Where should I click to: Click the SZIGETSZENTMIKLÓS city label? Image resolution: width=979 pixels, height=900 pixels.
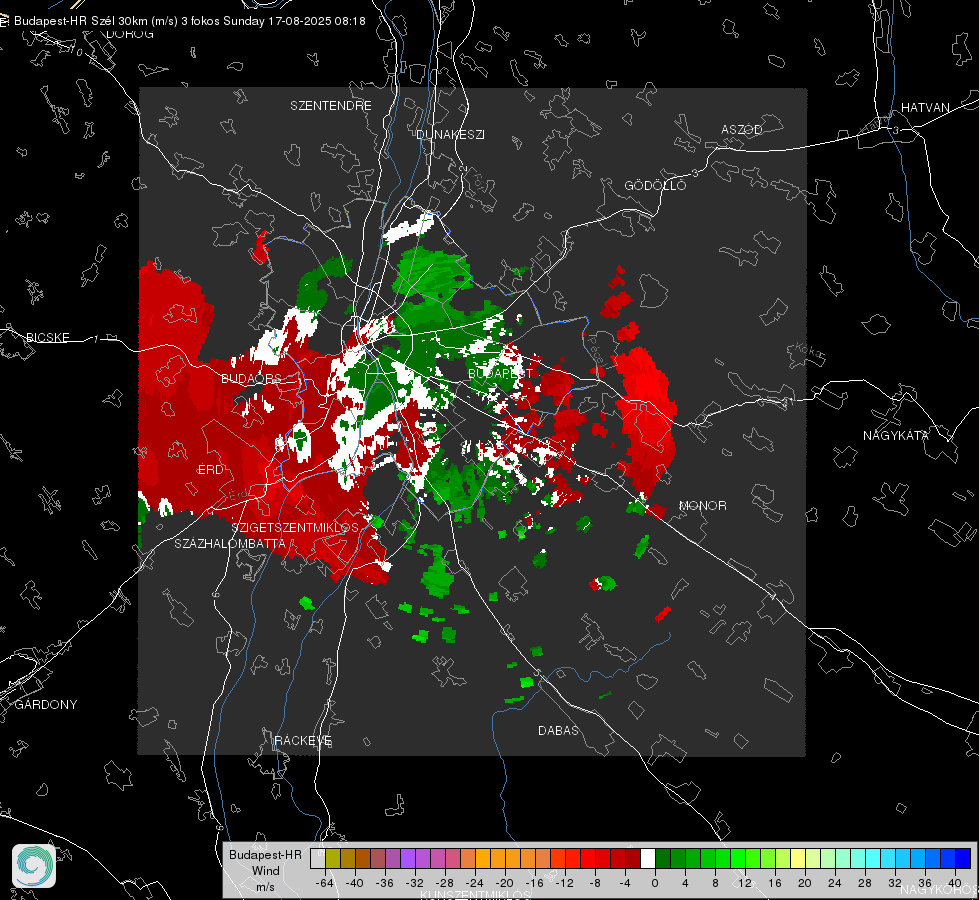click(x=295, y=527)
